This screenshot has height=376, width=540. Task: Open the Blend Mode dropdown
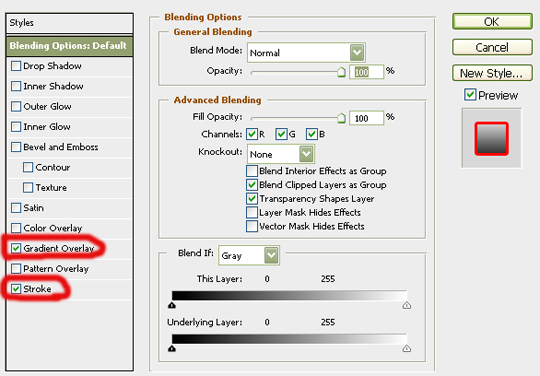(306, 53)
